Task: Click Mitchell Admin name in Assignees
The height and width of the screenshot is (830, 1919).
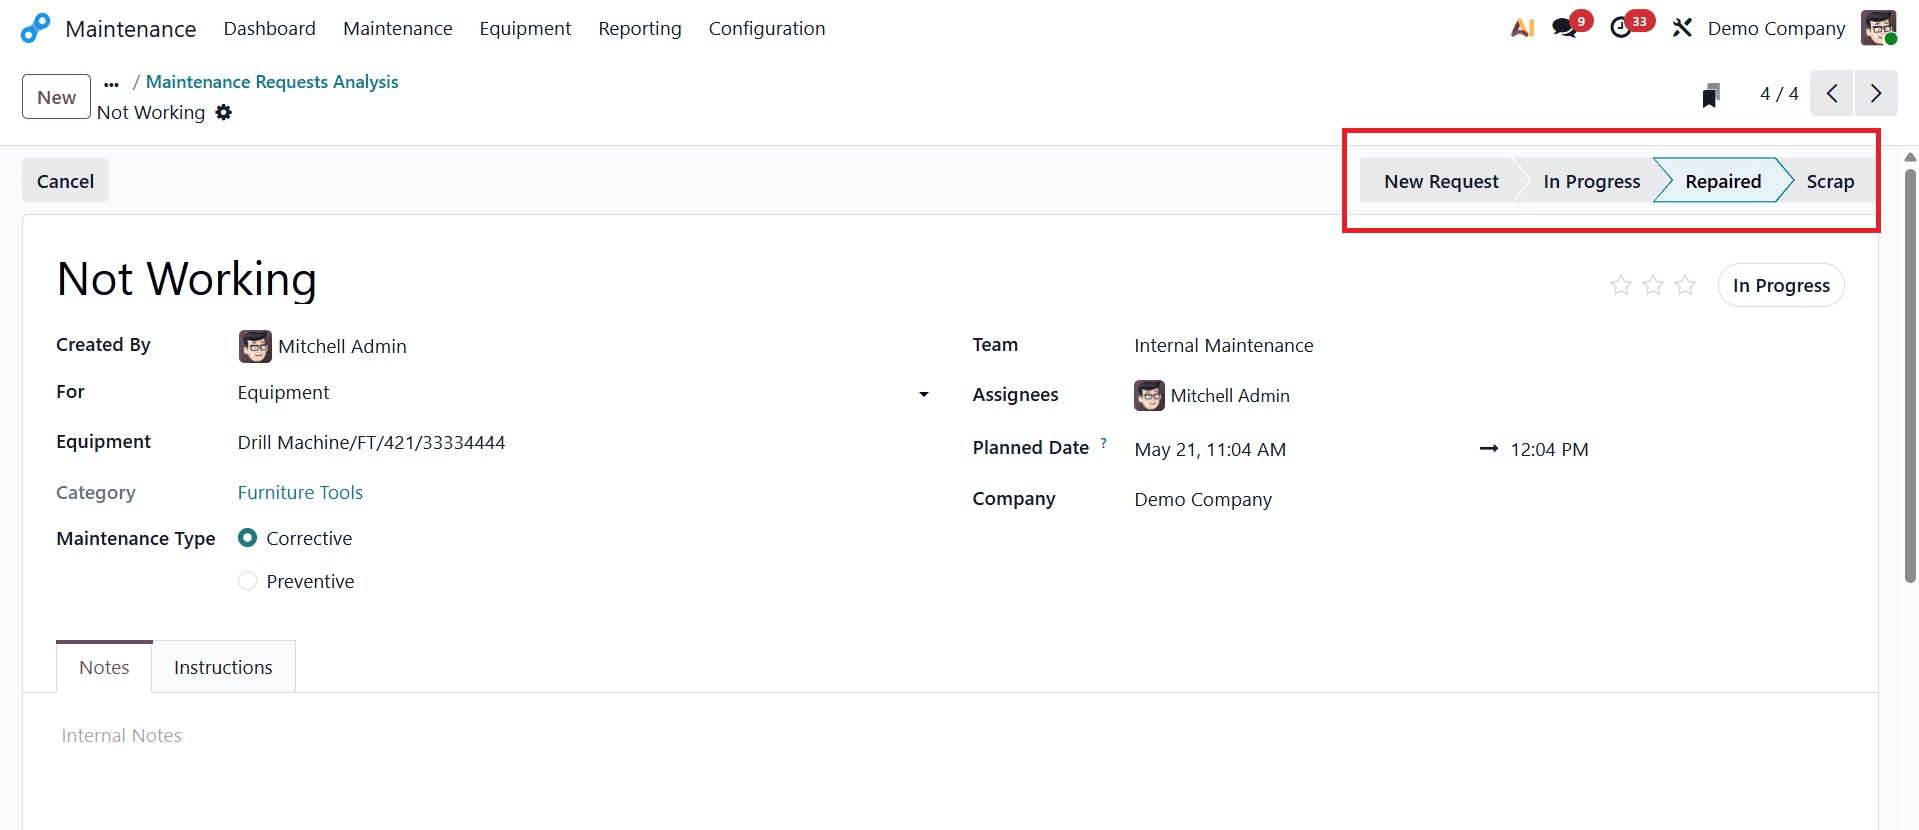Action: tap(1230, 396)
